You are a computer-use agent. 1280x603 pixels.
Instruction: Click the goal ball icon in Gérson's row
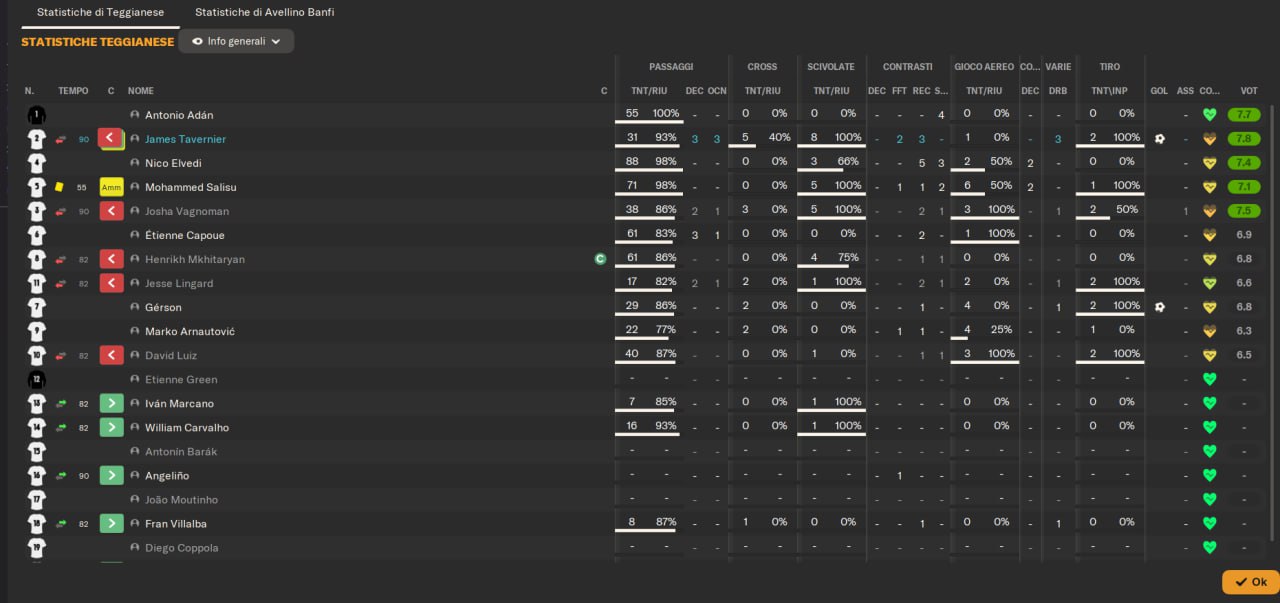point(1159,307)
